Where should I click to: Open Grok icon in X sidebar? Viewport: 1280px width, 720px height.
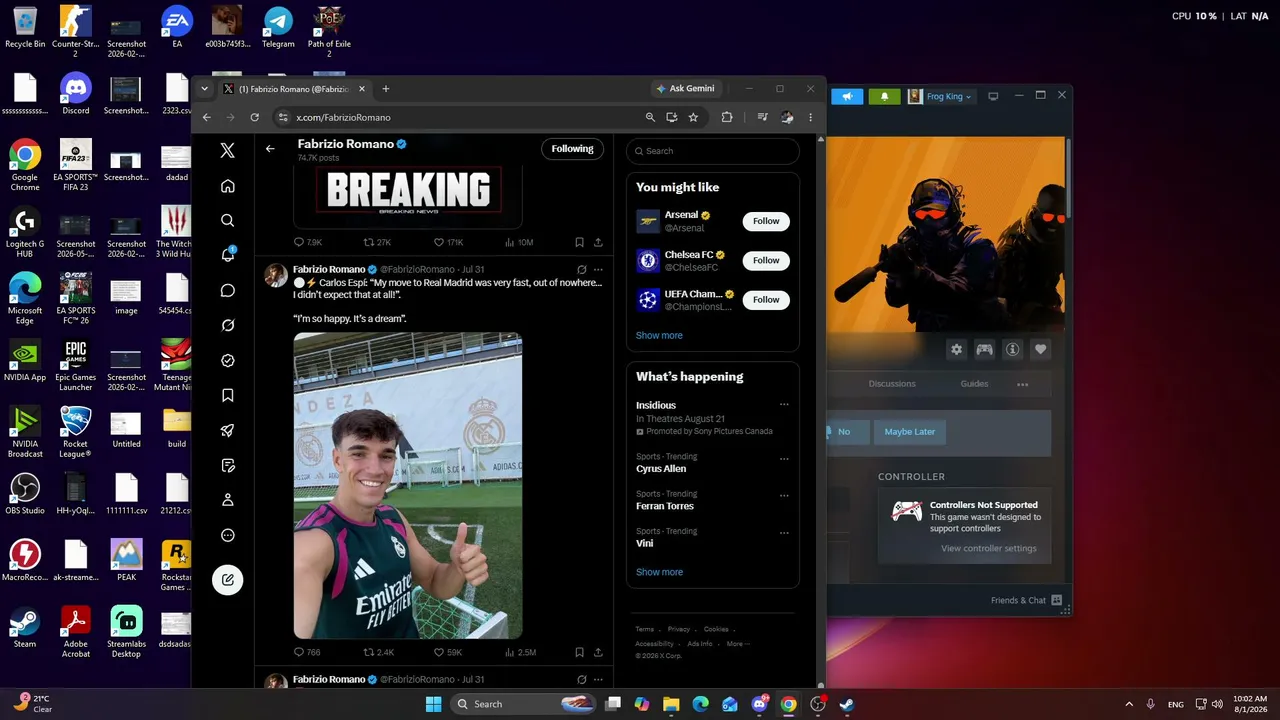coord(228,325)
